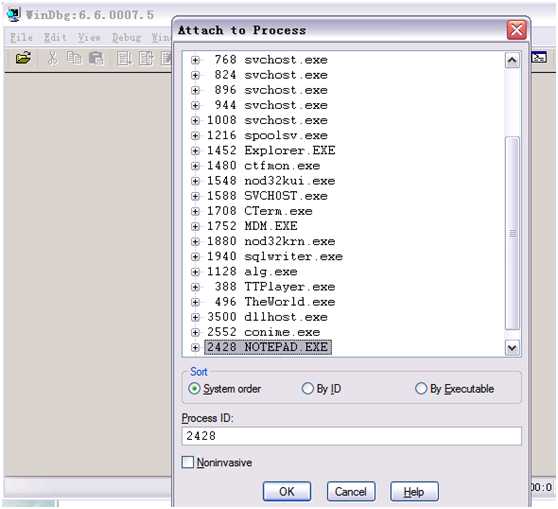Expand the 1880 nod32krn.exe entry
The image size is (558, 509).
(x=195, y=241)
